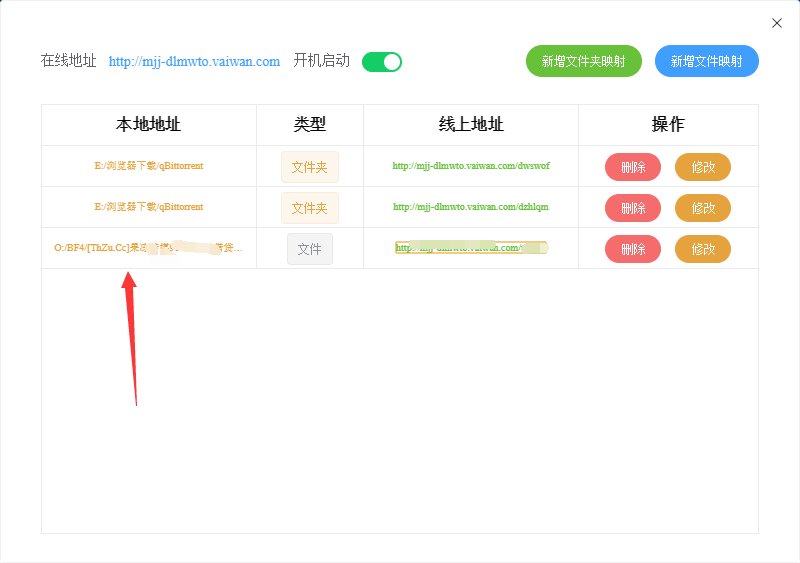This screenshot has height=563, width=800.
Task: Click the 类型 column header
Action: 310,124
